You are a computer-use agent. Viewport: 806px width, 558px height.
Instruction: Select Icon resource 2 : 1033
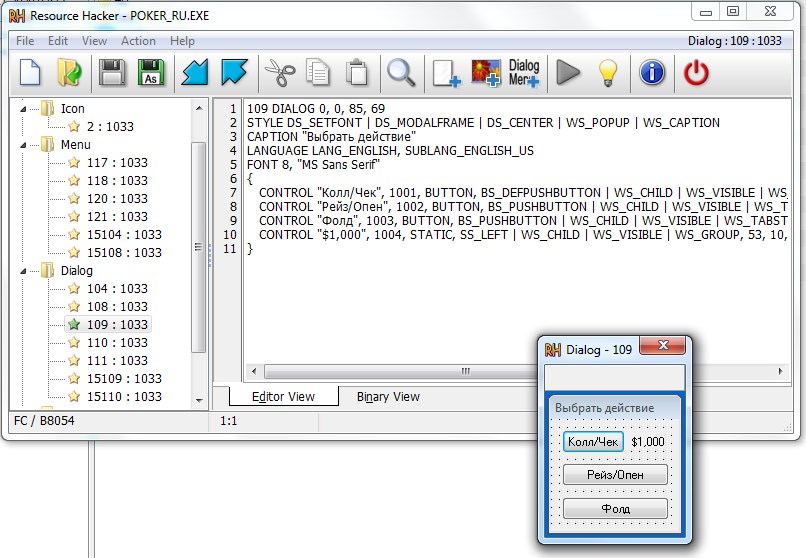tap(110, 126)
